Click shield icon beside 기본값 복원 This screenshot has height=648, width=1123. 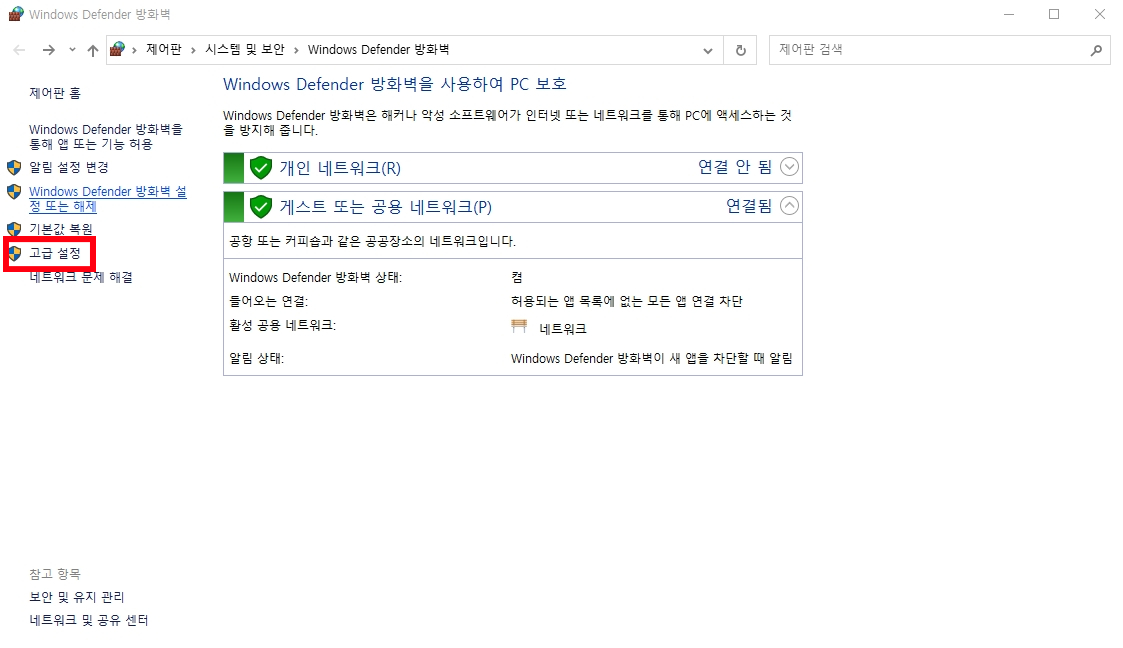tap(14, 229)
